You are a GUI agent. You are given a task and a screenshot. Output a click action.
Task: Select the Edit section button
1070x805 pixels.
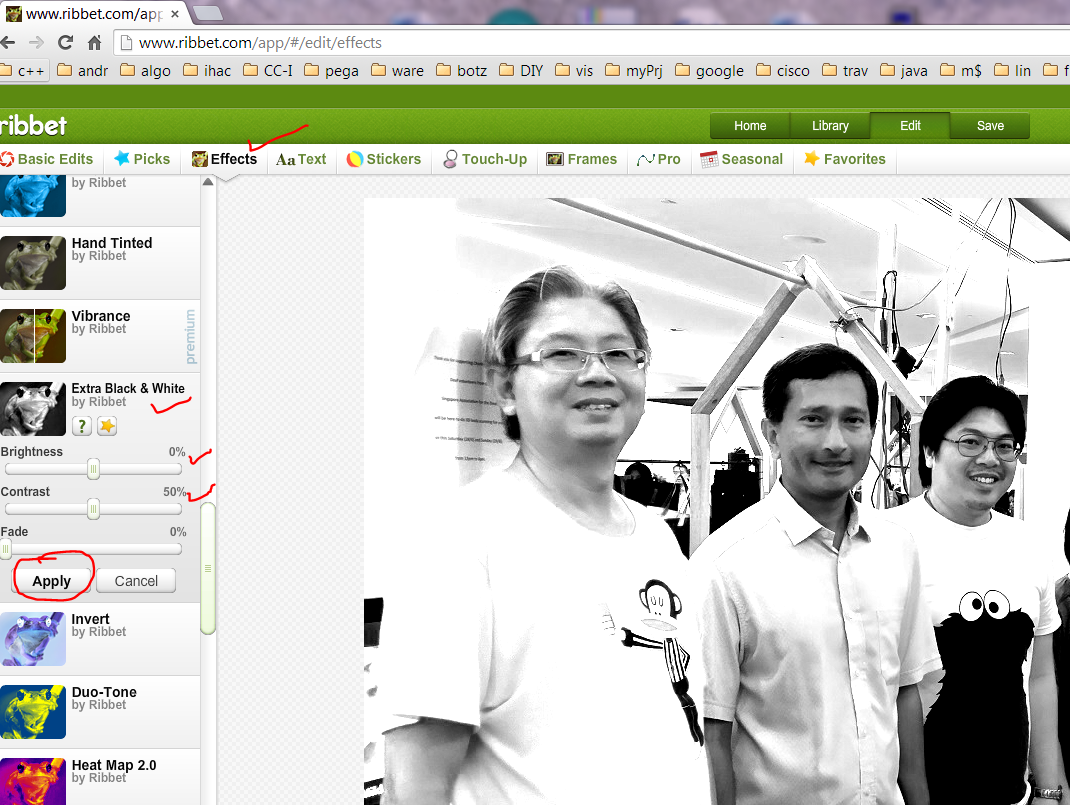[x=910, y=126]
